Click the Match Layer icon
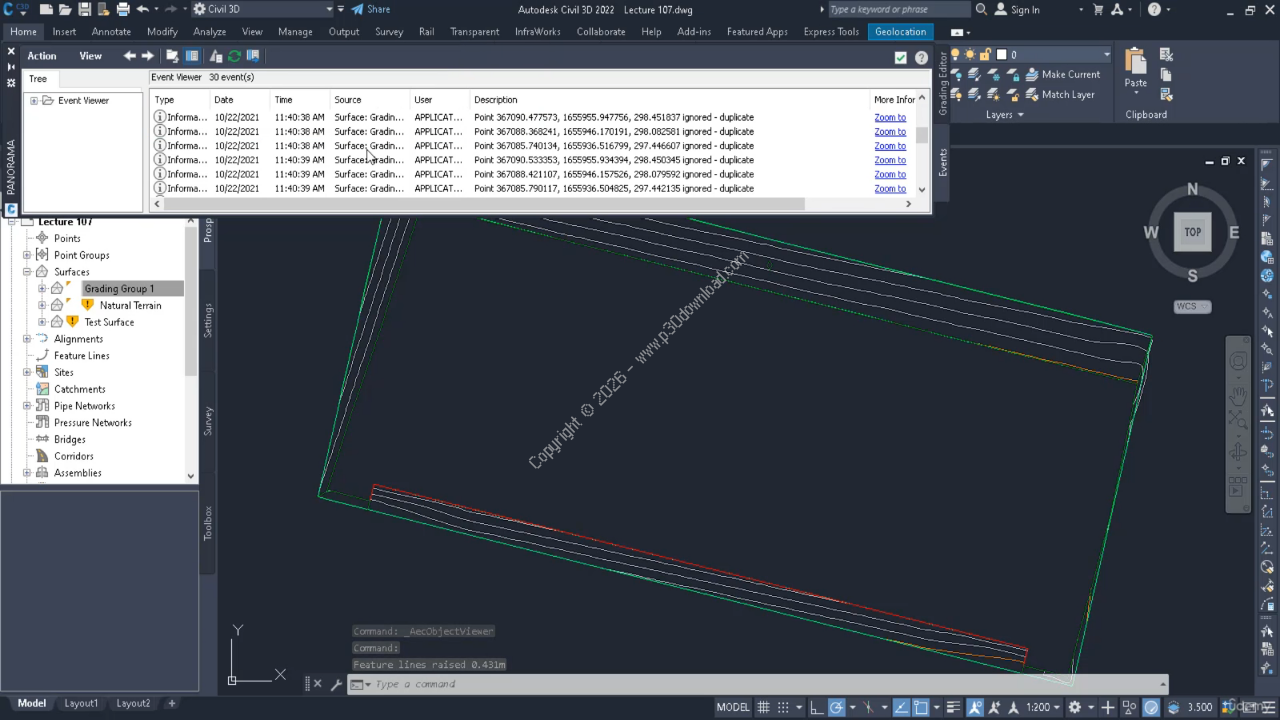 1033,95
